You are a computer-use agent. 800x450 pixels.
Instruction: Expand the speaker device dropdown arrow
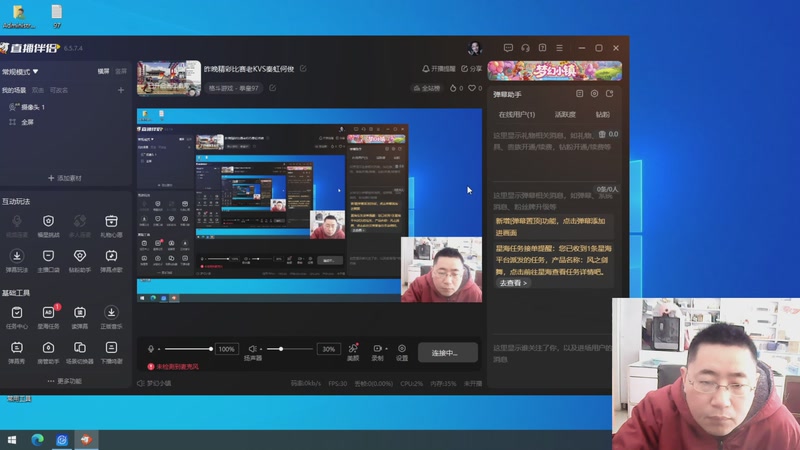tap(261, 349)
